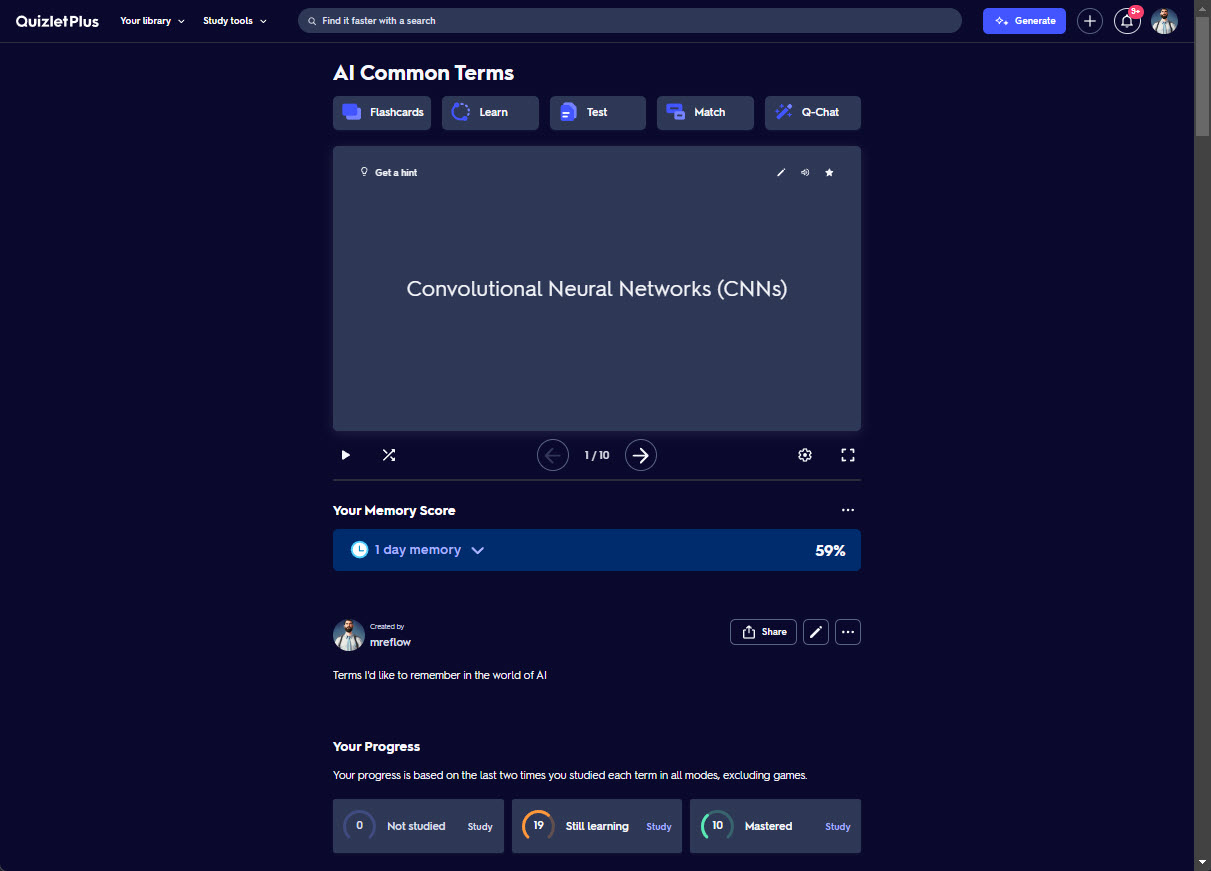Viewport: 1211px width, 871px height.
Task: Click the Your Progress heading
Action: click(x=376, y=747)
